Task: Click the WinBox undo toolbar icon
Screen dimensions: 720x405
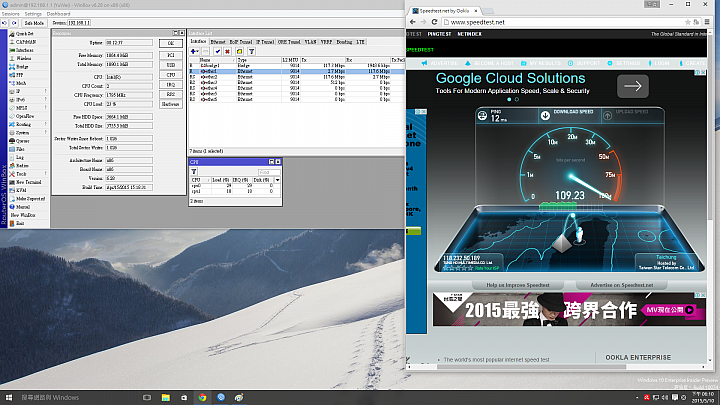Action: 5,22
